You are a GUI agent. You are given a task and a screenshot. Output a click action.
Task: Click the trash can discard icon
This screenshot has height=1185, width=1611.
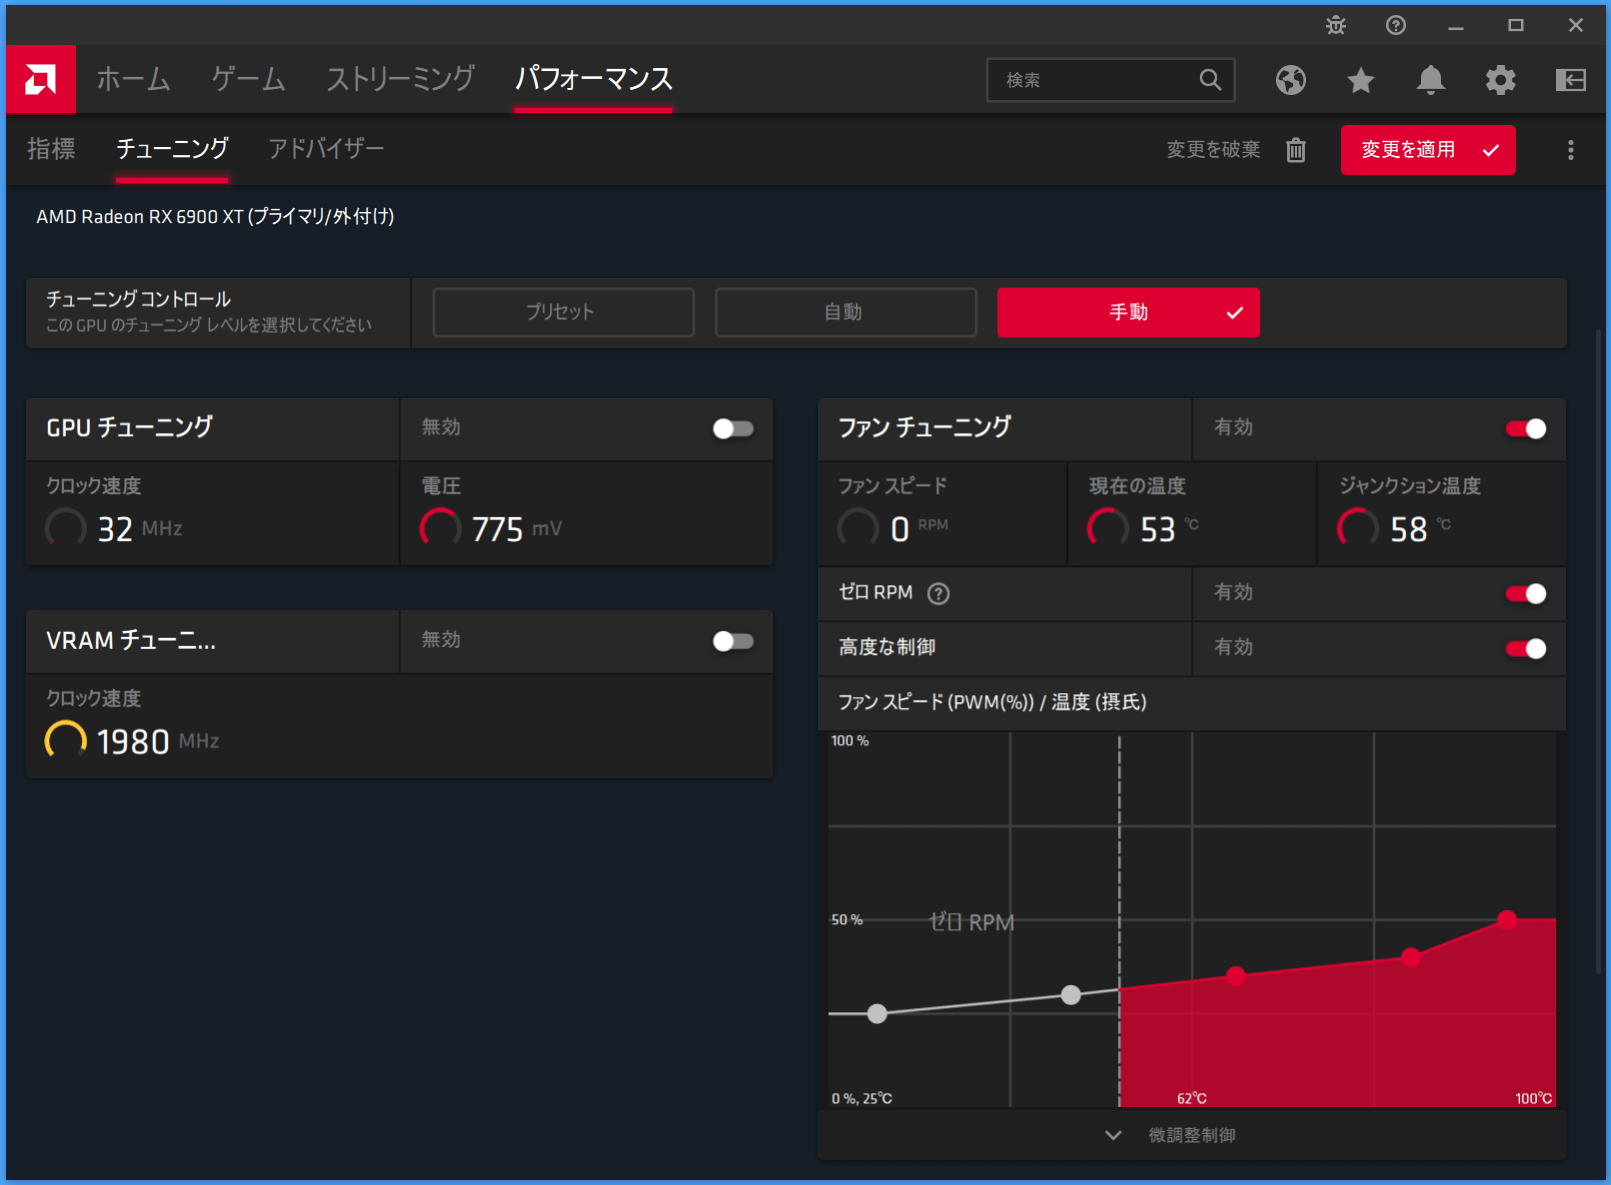[1296, 150]
